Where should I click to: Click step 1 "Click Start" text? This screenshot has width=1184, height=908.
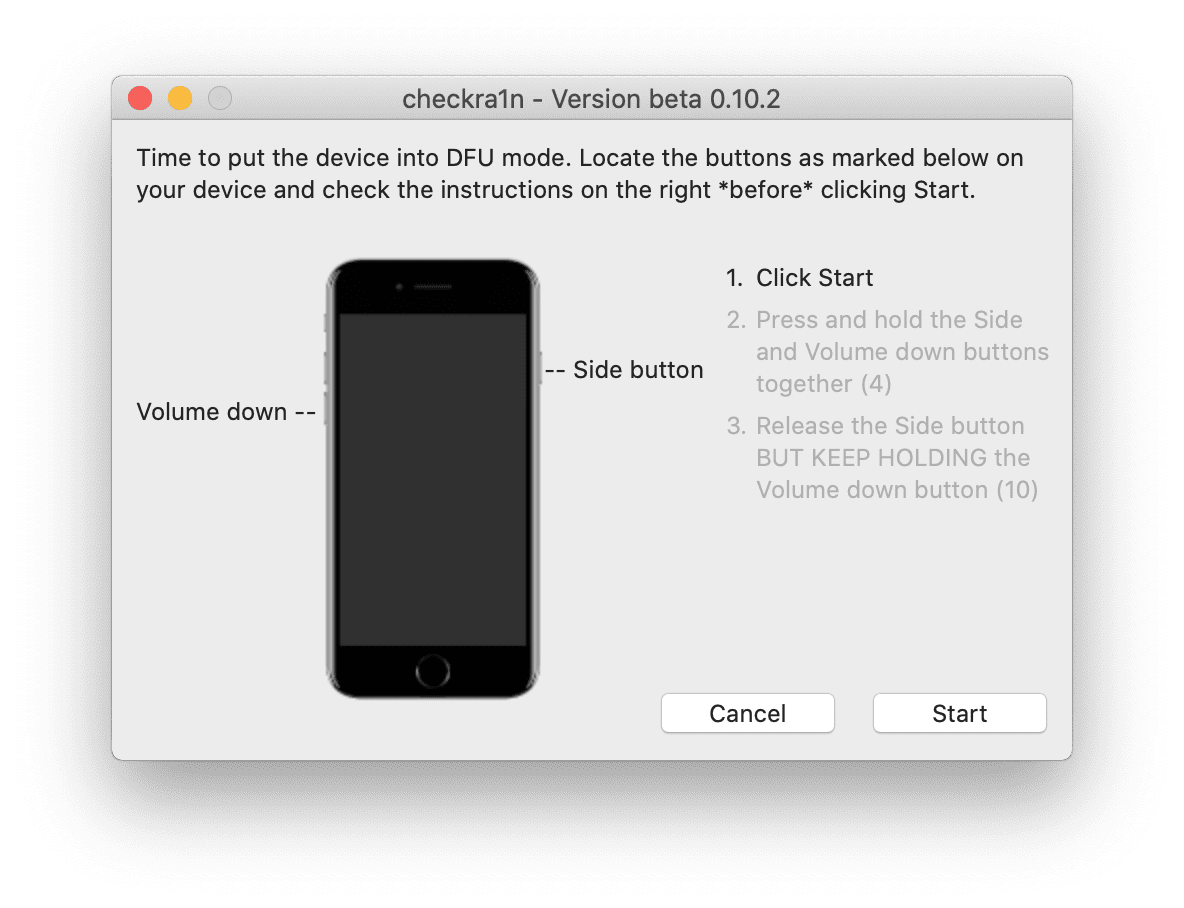coord(814,278)
